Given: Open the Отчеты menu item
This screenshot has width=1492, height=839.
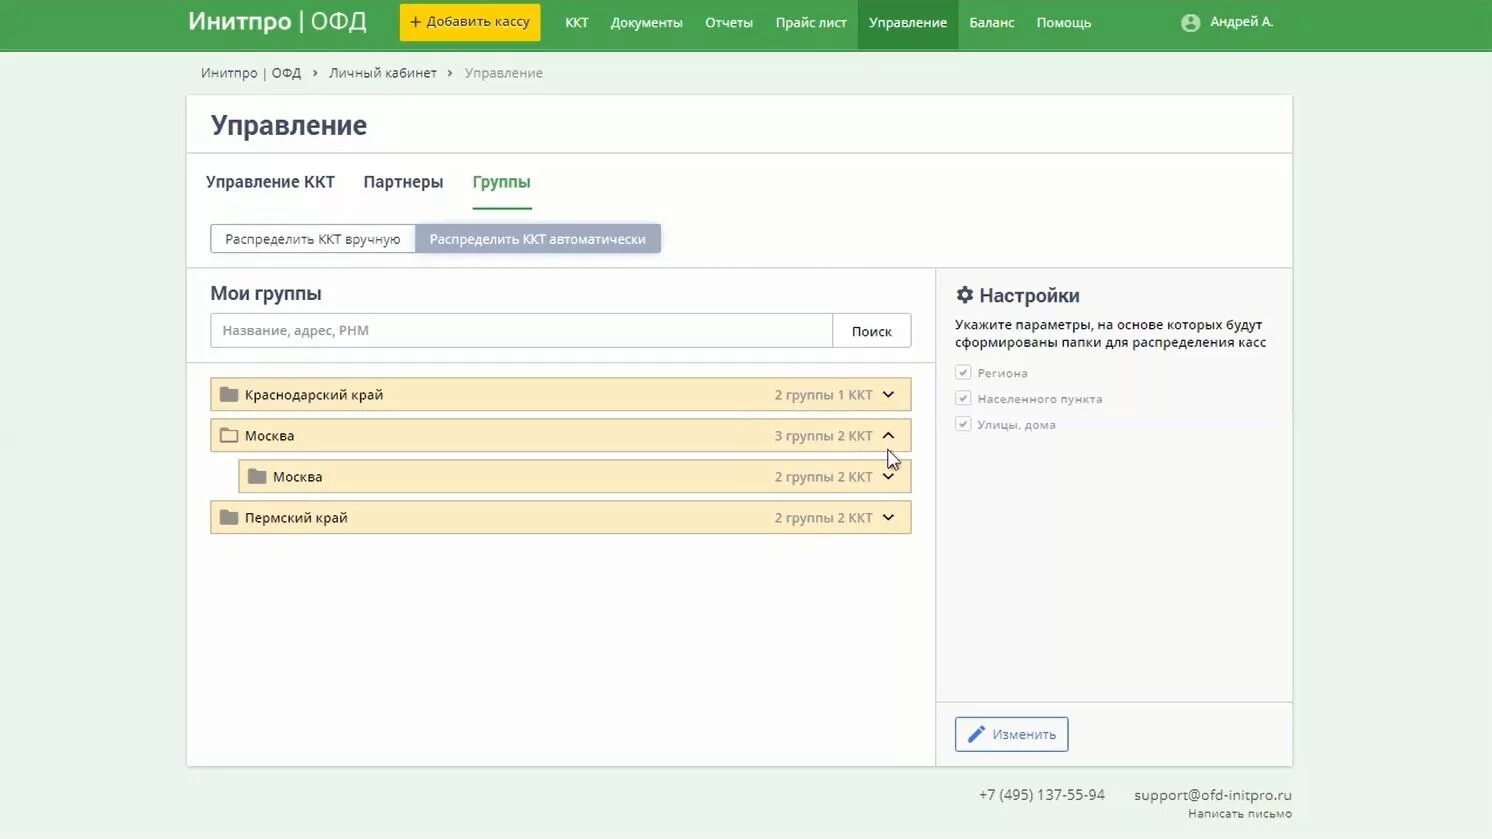Looking at the screenshot, I should pos(729,22).
